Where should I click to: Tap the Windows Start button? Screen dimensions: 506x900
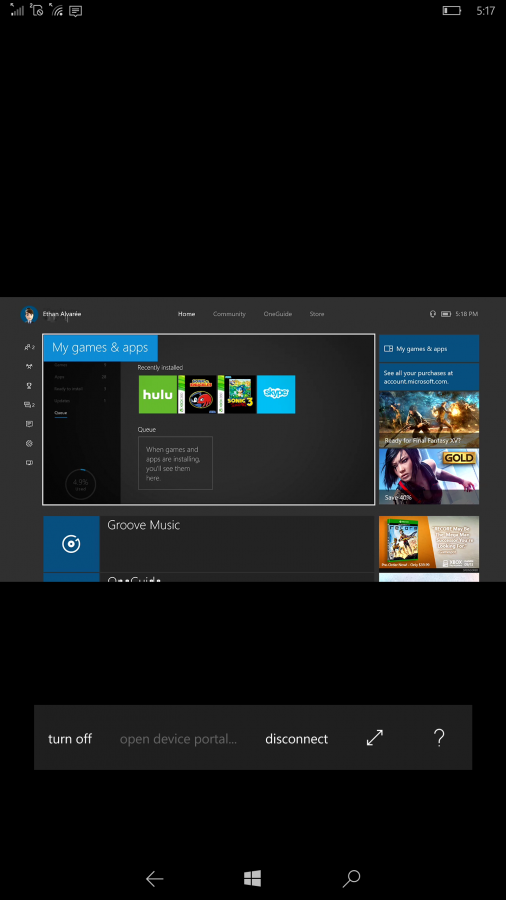tap(252, 878)
